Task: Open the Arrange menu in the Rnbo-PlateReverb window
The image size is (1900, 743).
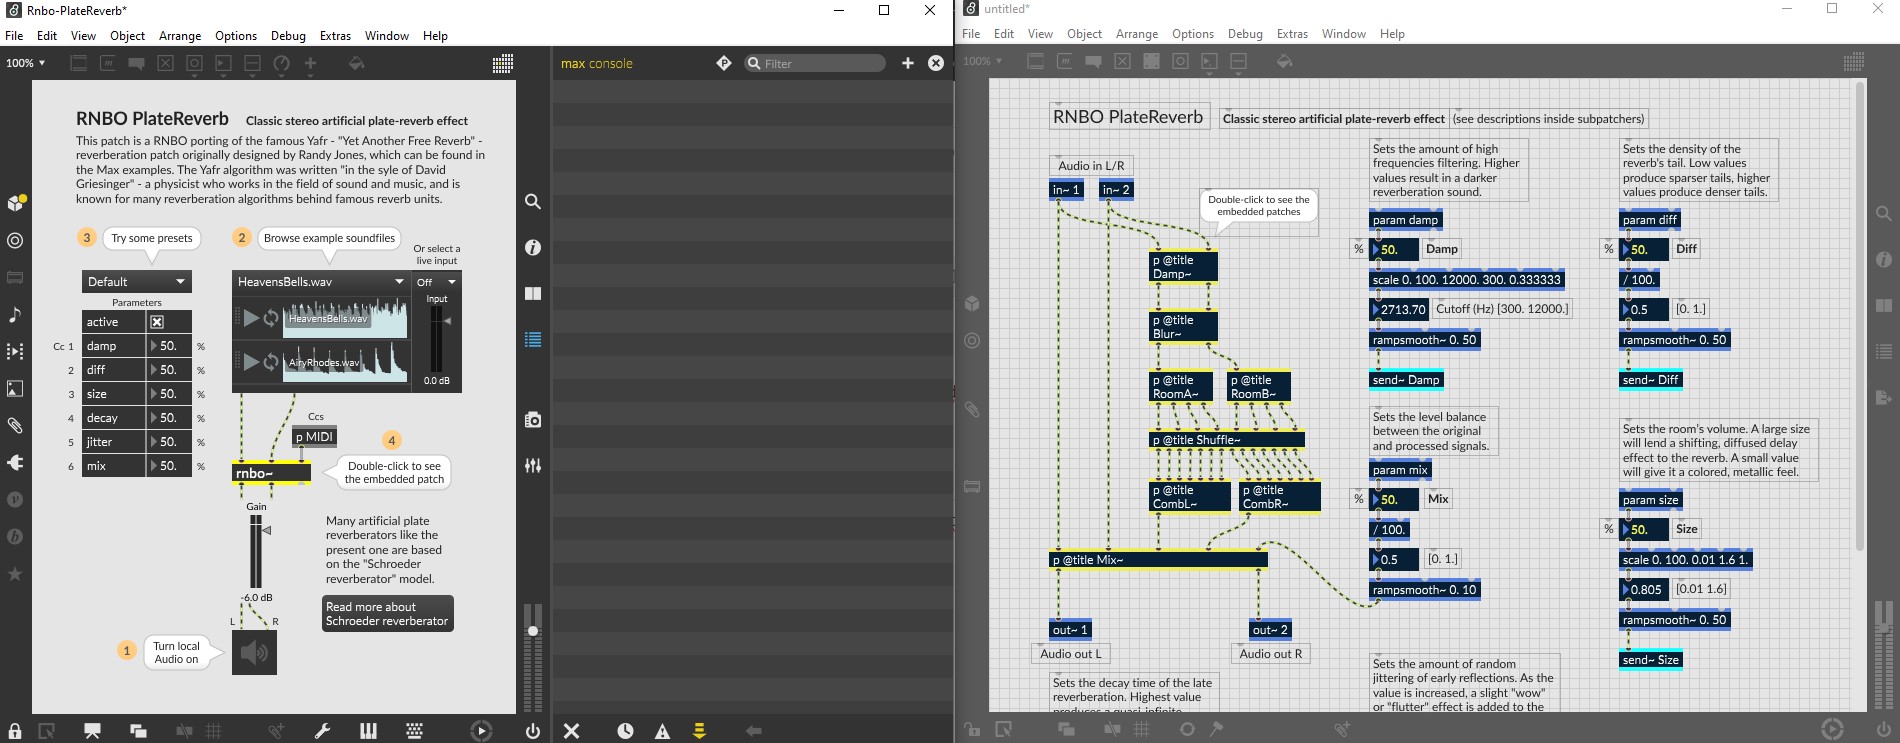Action: [180, 36]
